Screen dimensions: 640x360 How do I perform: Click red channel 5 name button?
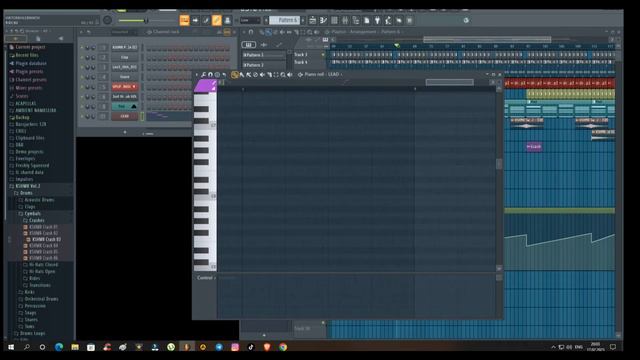point(124,87)
